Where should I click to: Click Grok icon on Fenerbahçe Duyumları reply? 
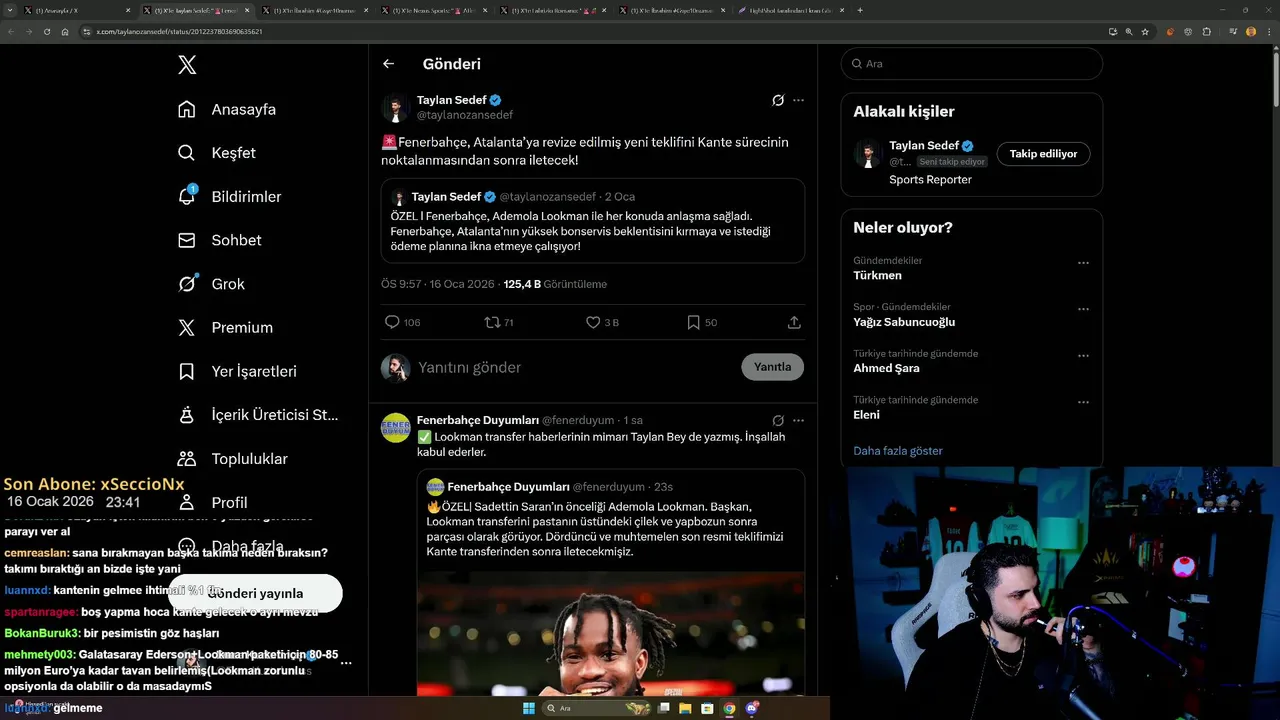pyautogui.click(x=778, y=420)
